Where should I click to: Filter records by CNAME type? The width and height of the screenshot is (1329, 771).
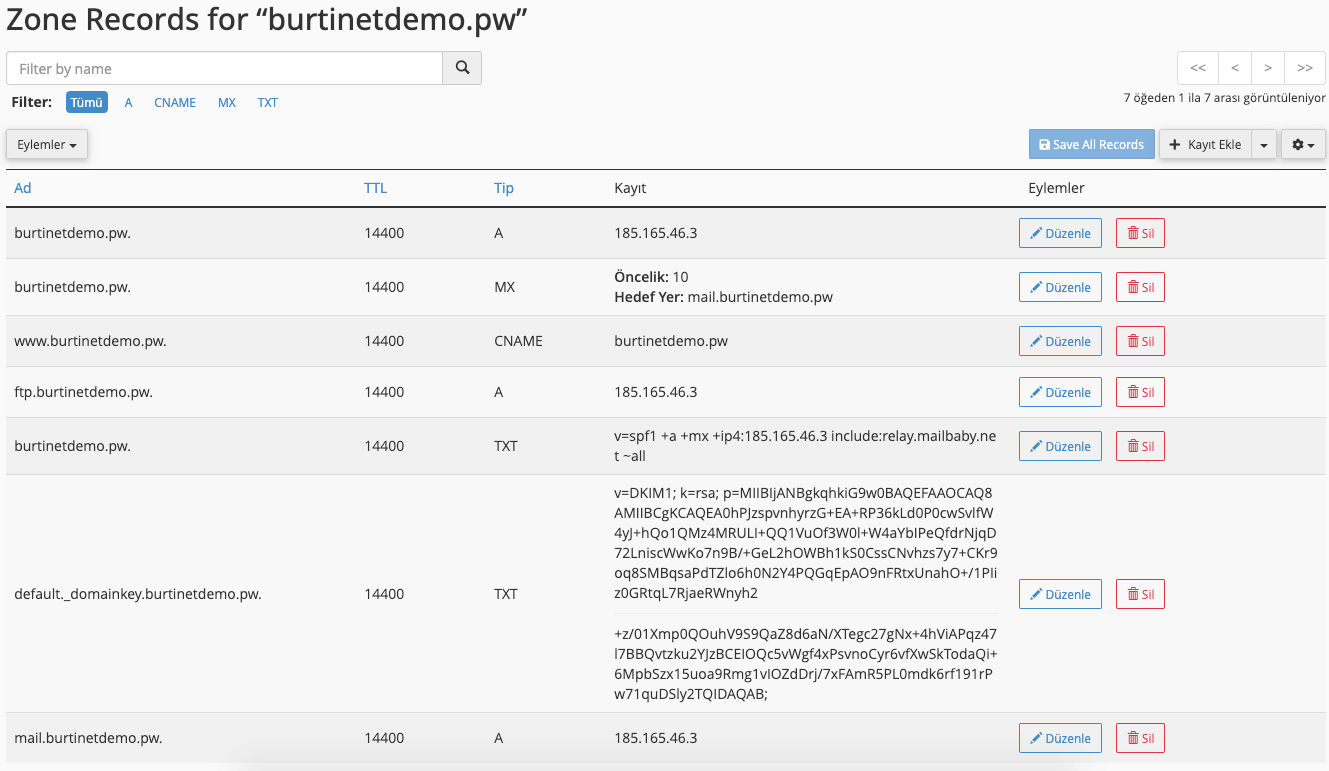click(175, 102)
